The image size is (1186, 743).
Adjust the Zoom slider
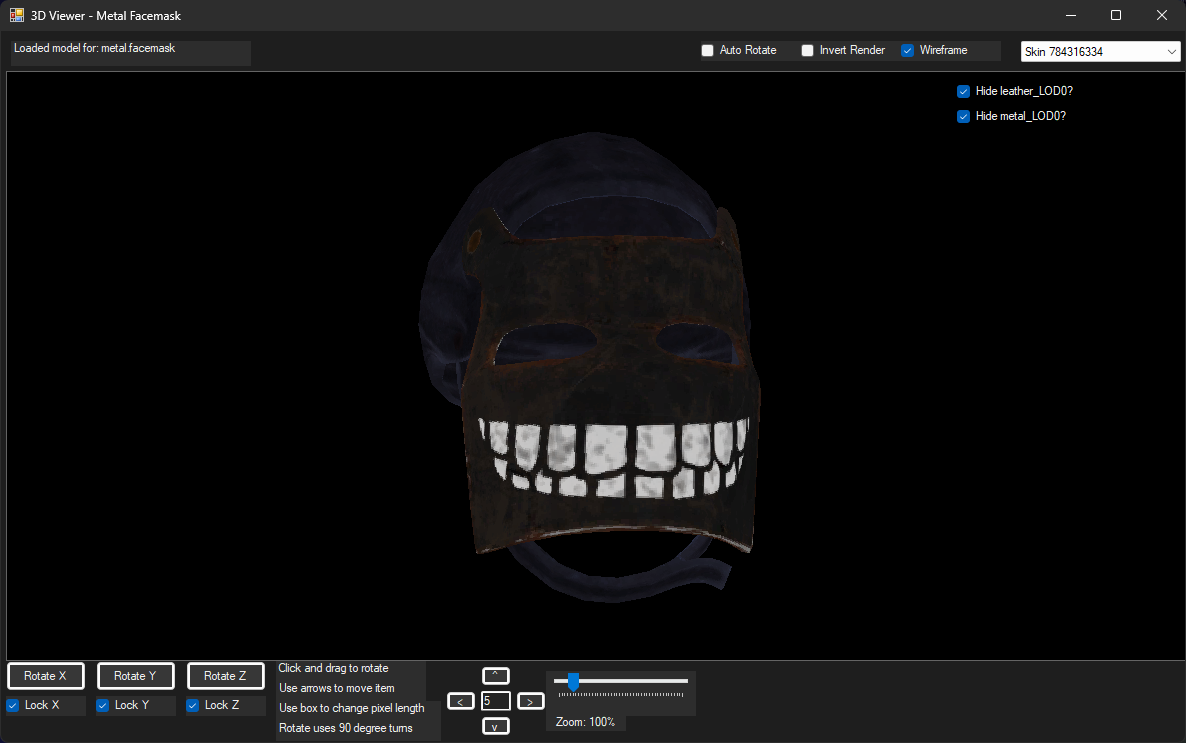click(572, 682)
